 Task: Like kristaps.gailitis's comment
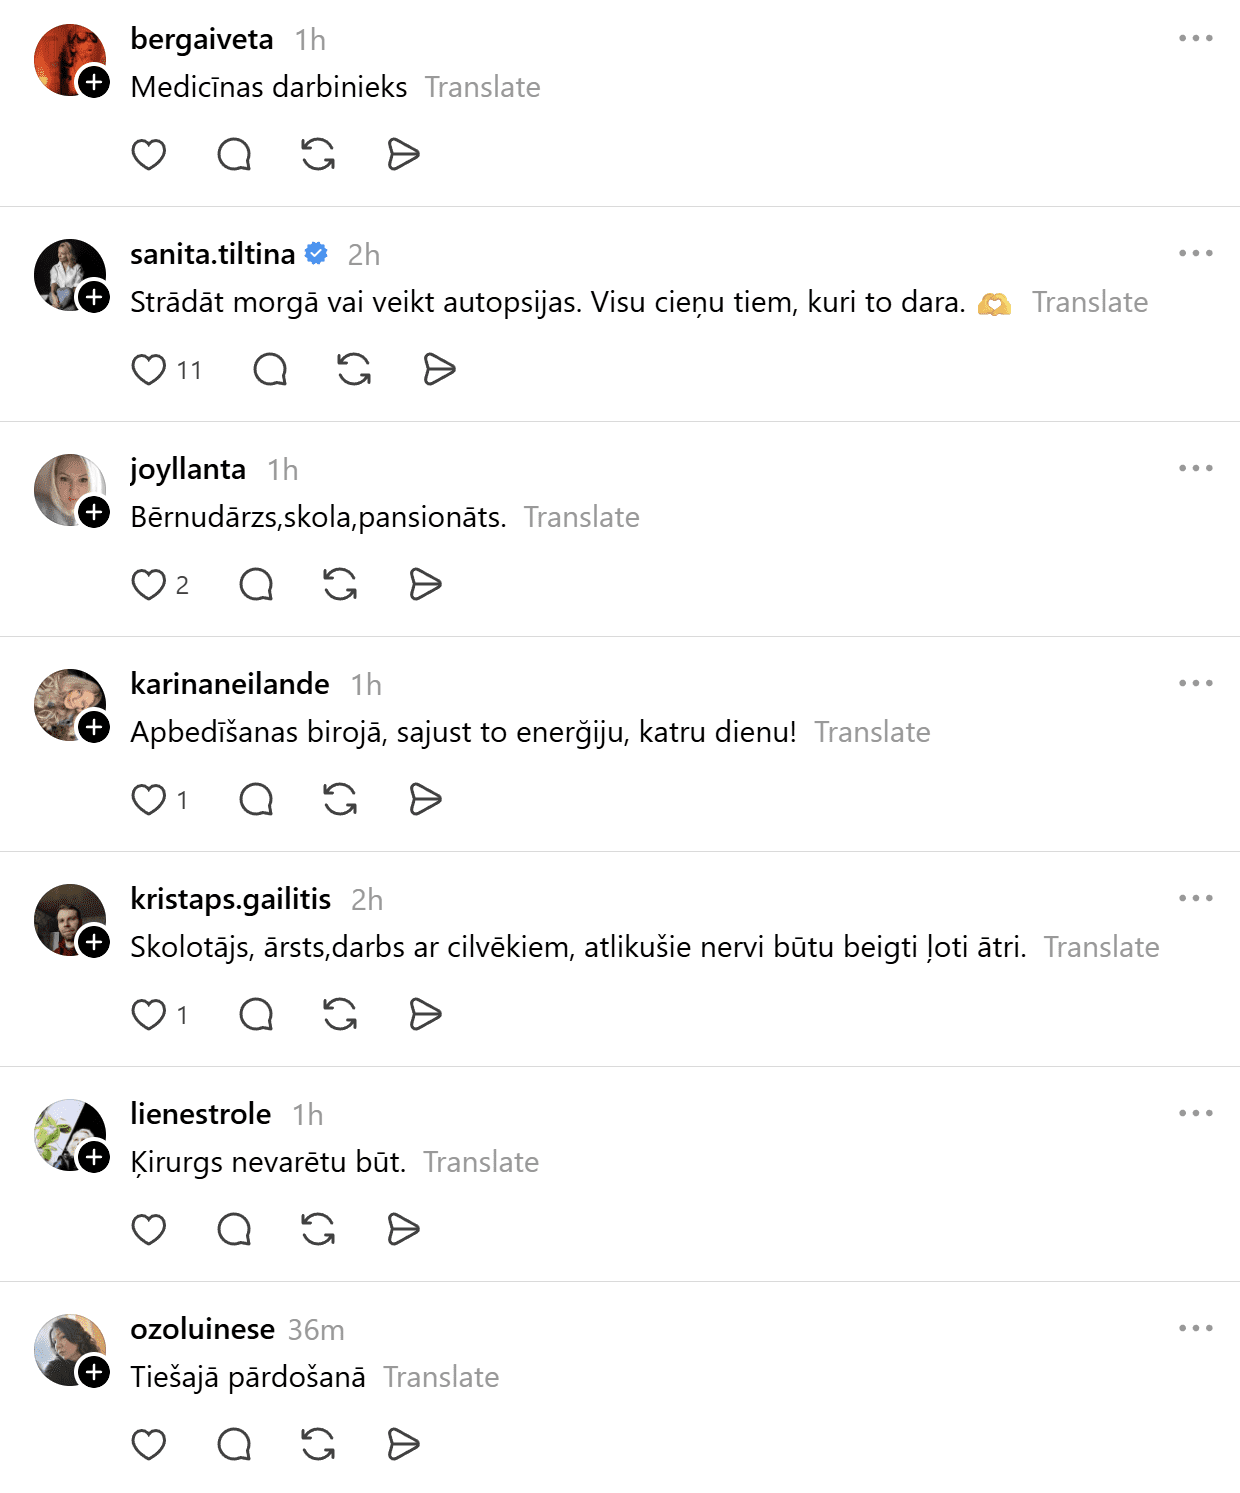pyautogui.click(x=149, y=1015)
